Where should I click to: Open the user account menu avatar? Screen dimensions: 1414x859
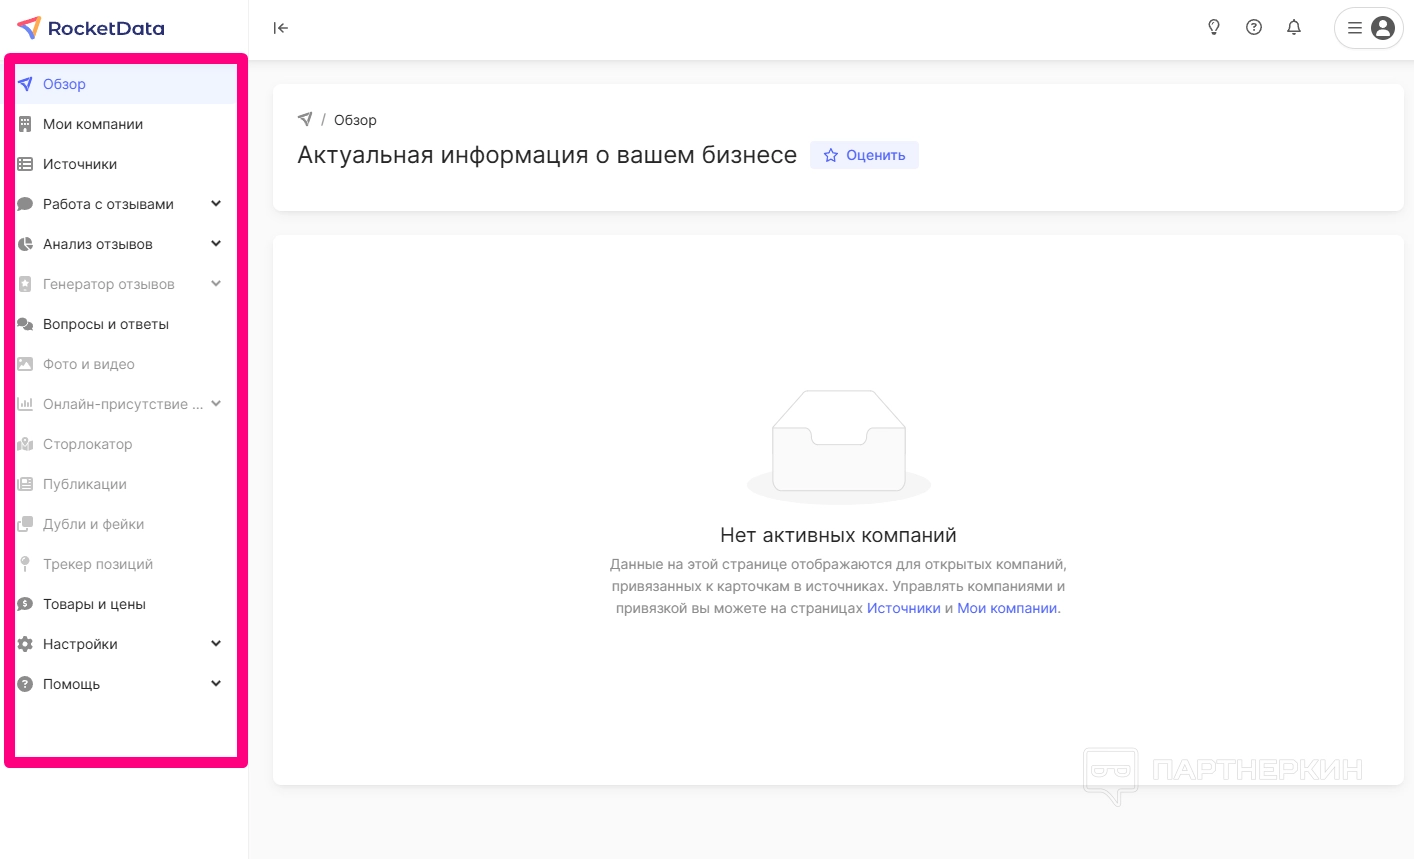point(1383,28)
